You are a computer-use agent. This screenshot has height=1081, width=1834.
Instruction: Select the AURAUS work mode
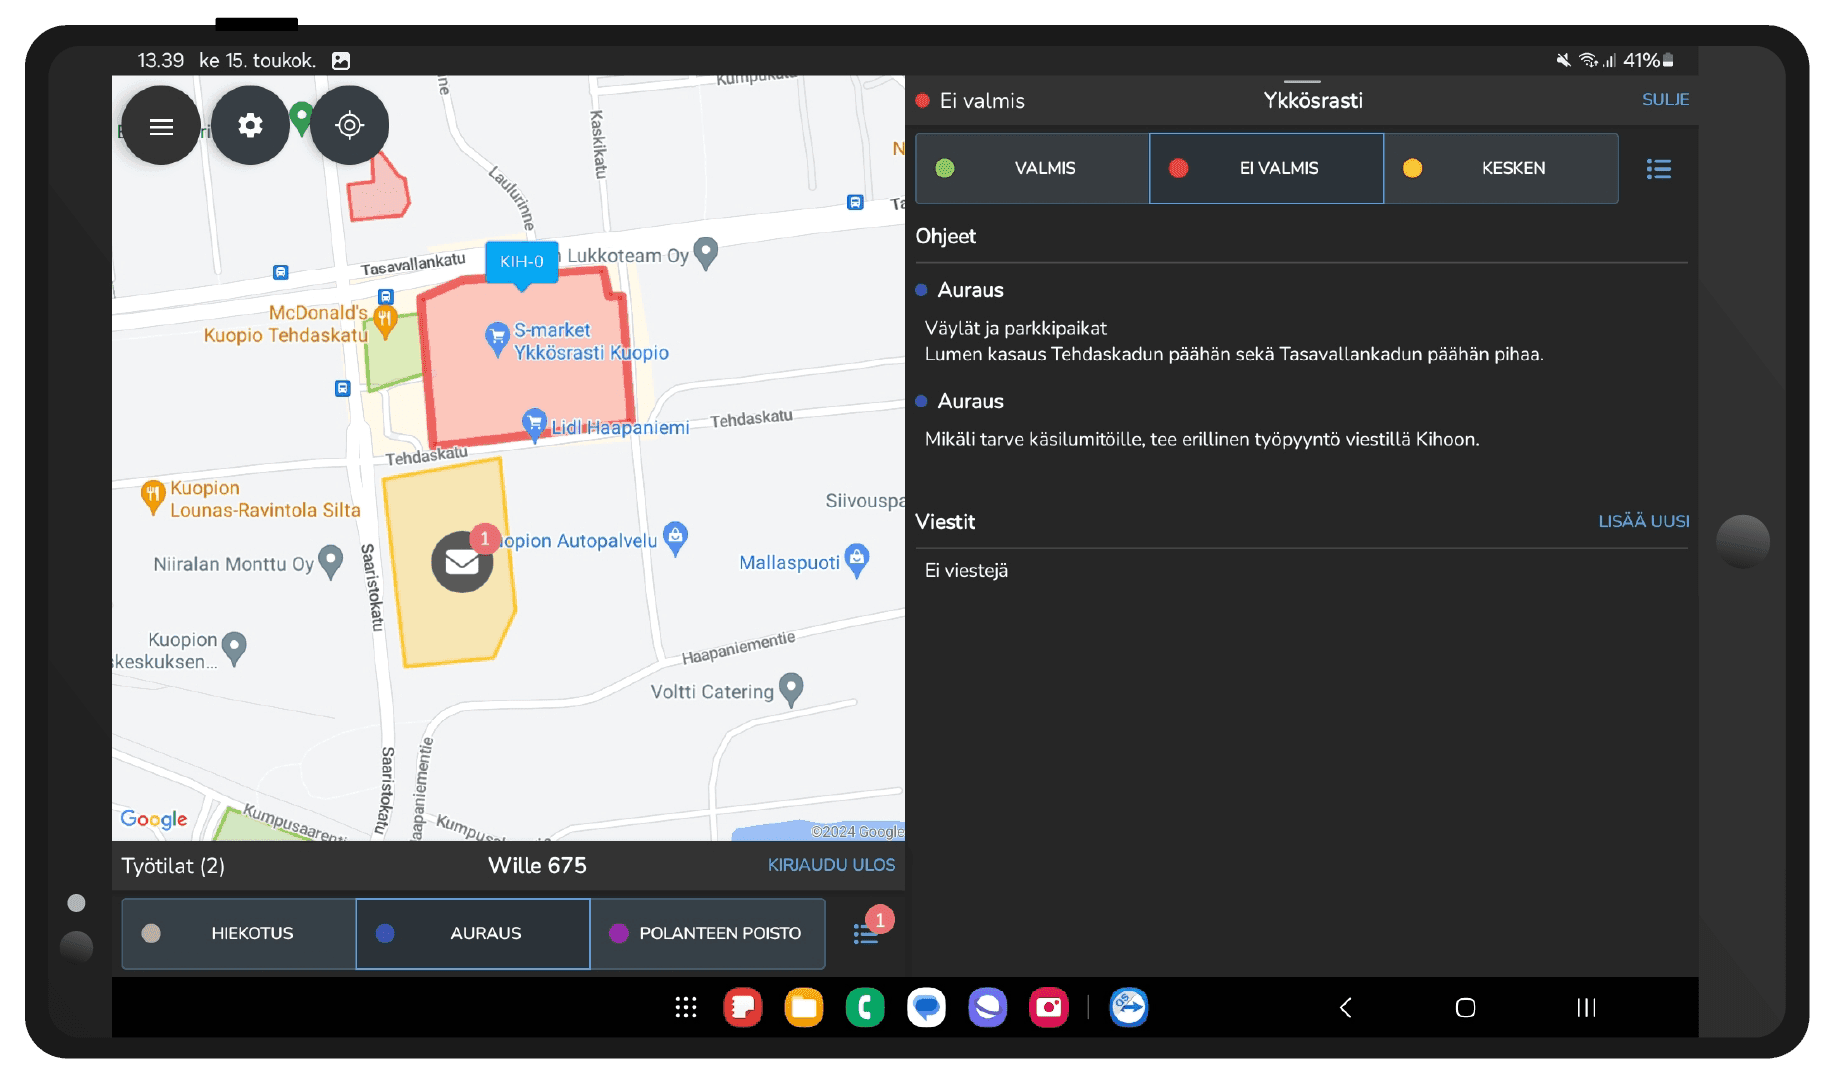(472, 933)
